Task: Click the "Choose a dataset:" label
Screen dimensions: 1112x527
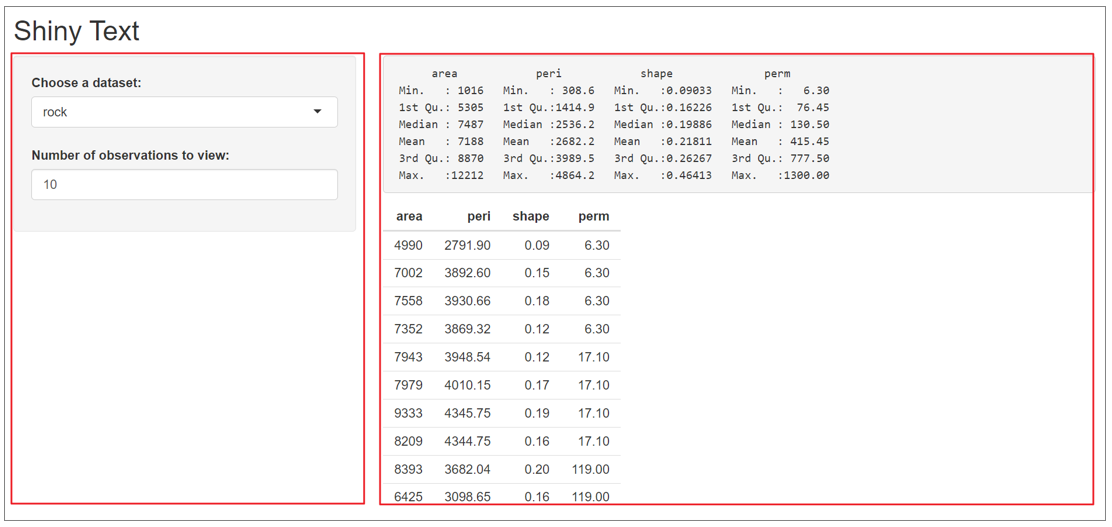Action: (86, 83)
